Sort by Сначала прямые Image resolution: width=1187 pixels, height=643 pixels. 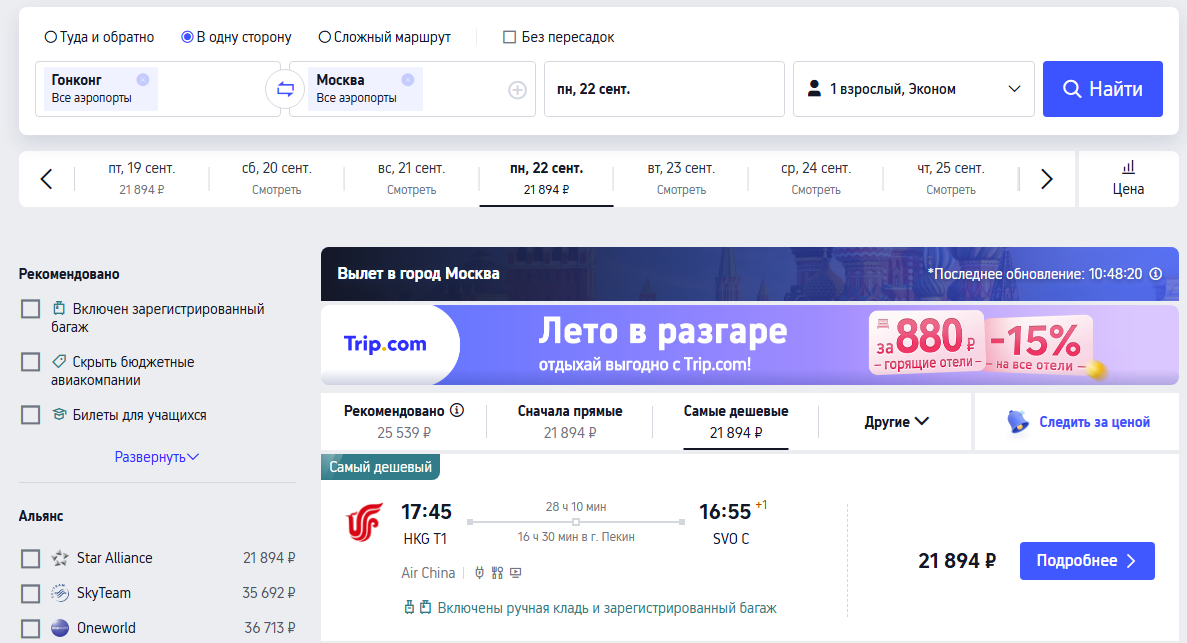click(x=570, y=422)
